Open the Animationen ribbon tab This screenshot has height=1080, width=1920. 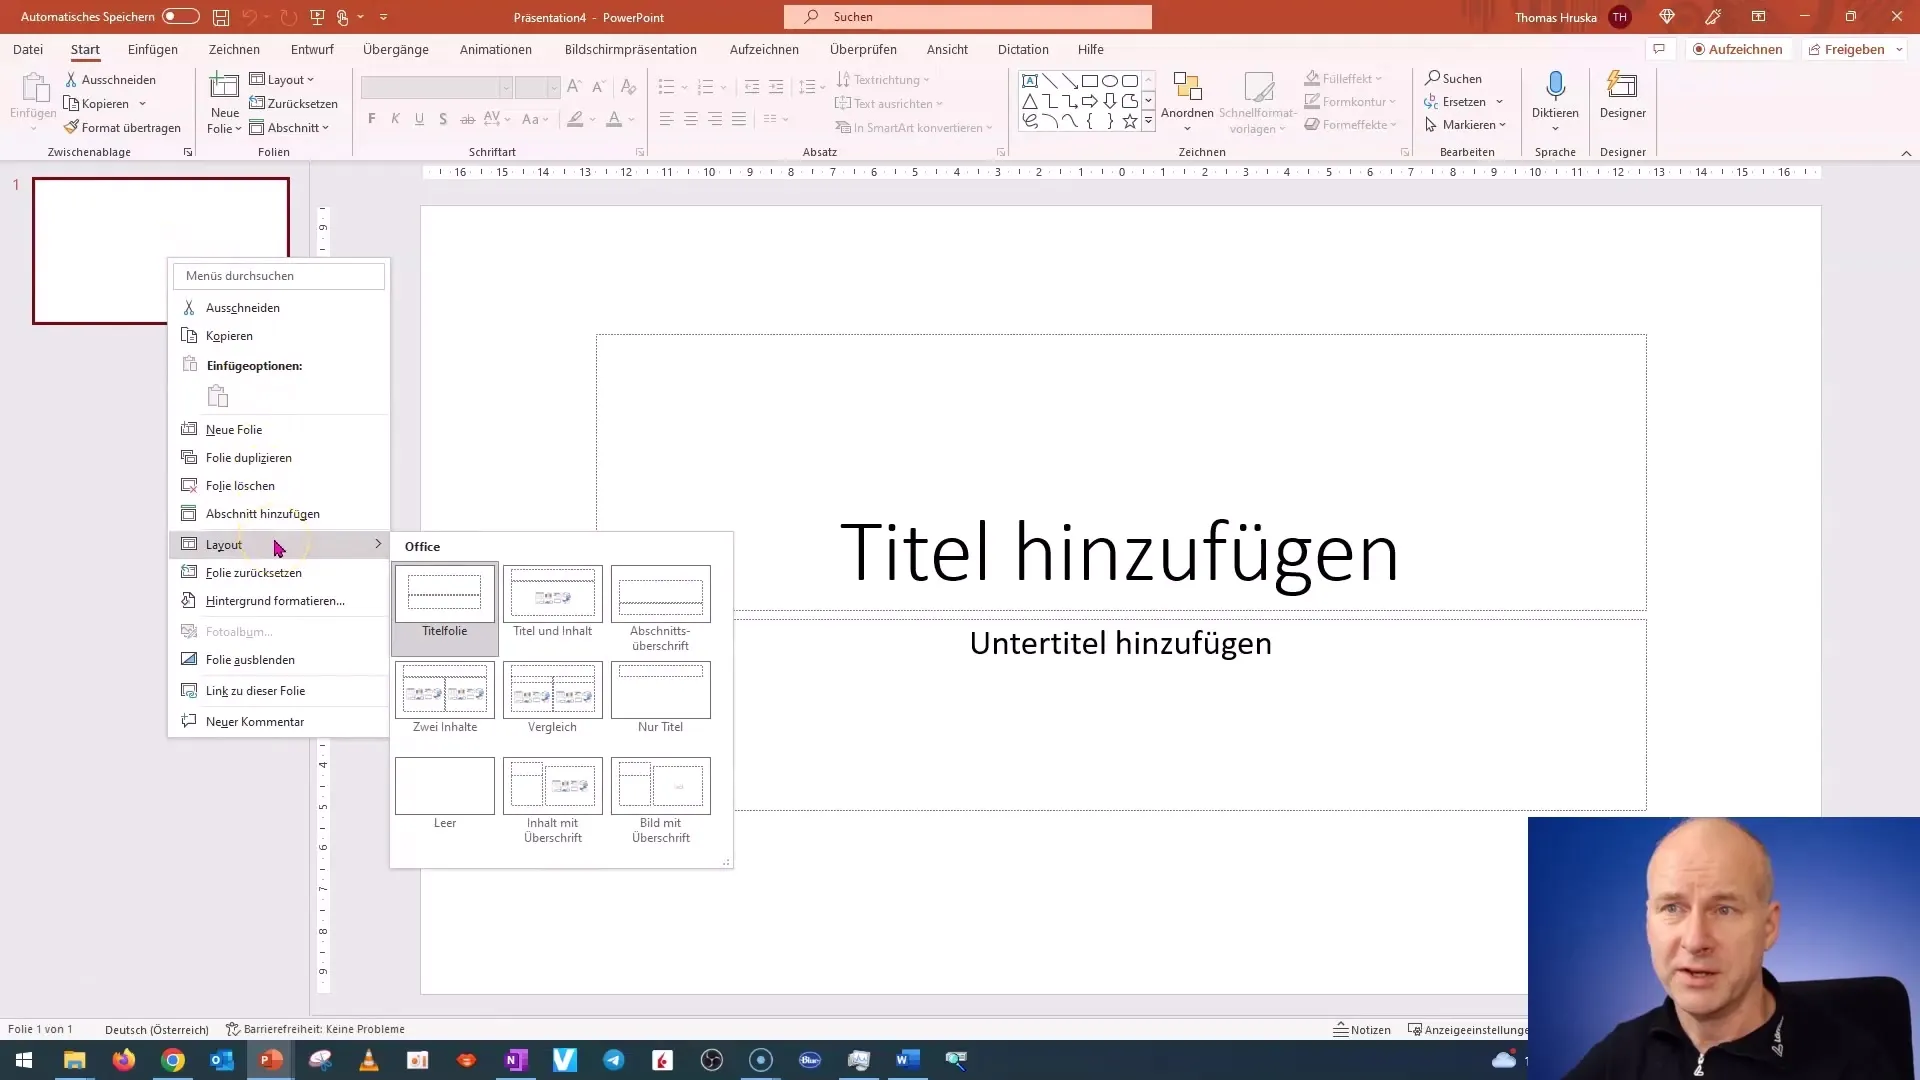pos(496,49)
